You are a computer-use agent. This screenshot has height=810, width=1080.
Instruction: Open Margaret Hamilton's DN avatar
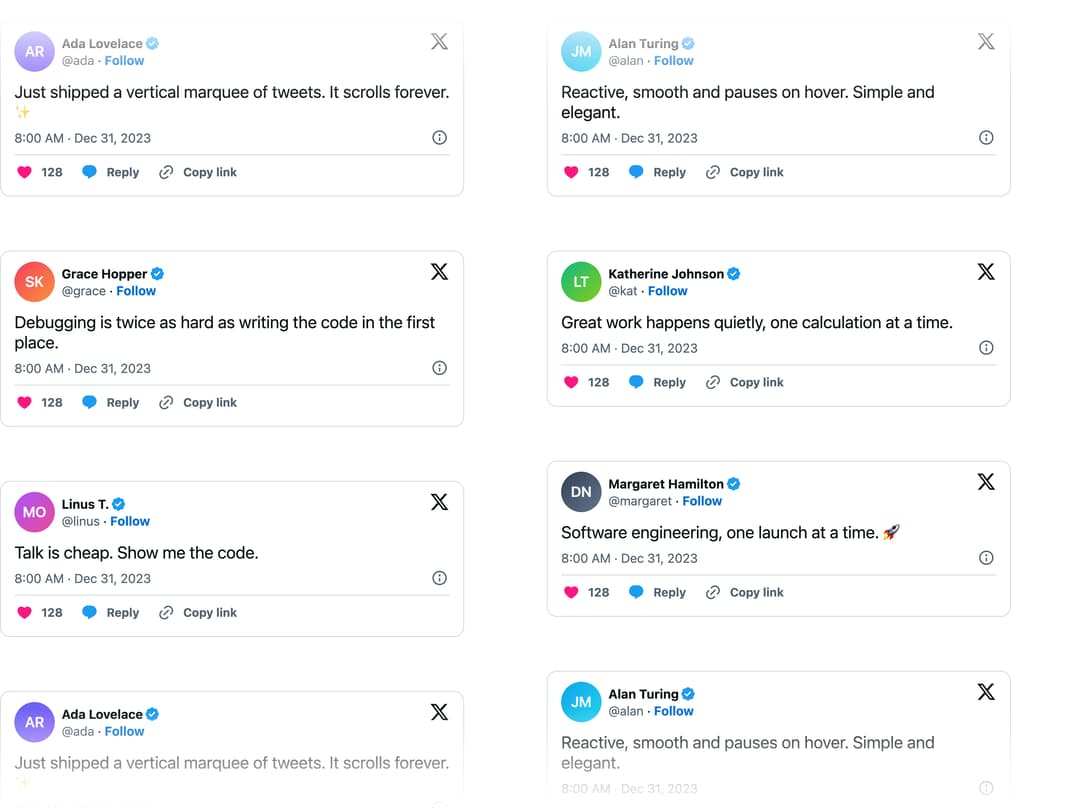[581, 492]
